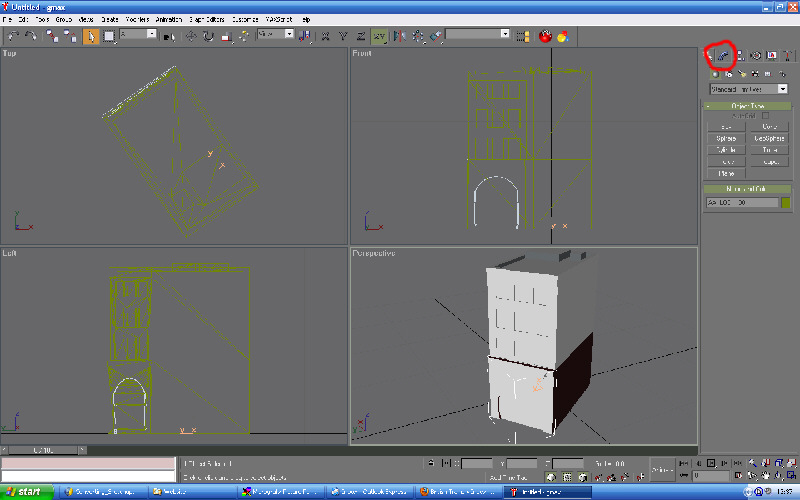The height and width of the screenshot is (500, 800).
Task: Click the Play Animation button
Action: (711, 463)
